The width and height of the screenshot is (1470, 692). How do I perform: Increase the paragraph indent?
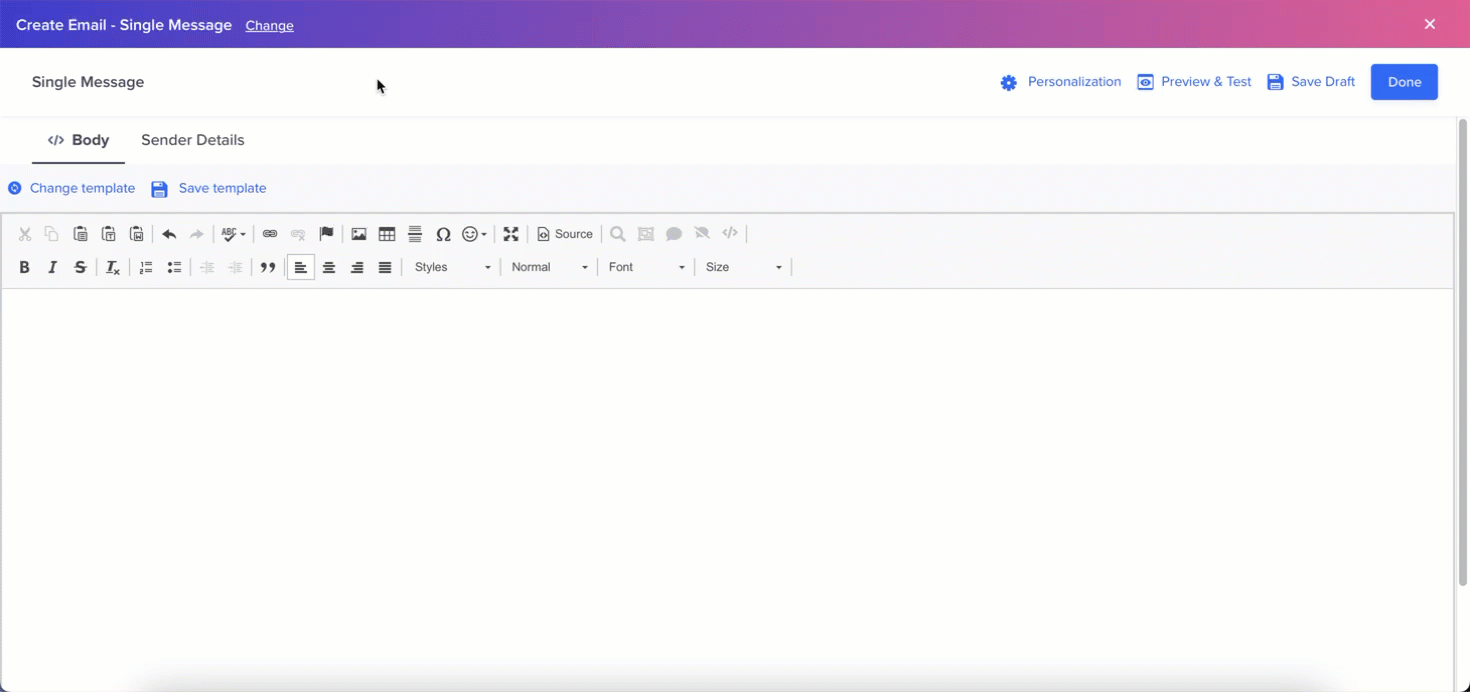[x=235, y=267]
